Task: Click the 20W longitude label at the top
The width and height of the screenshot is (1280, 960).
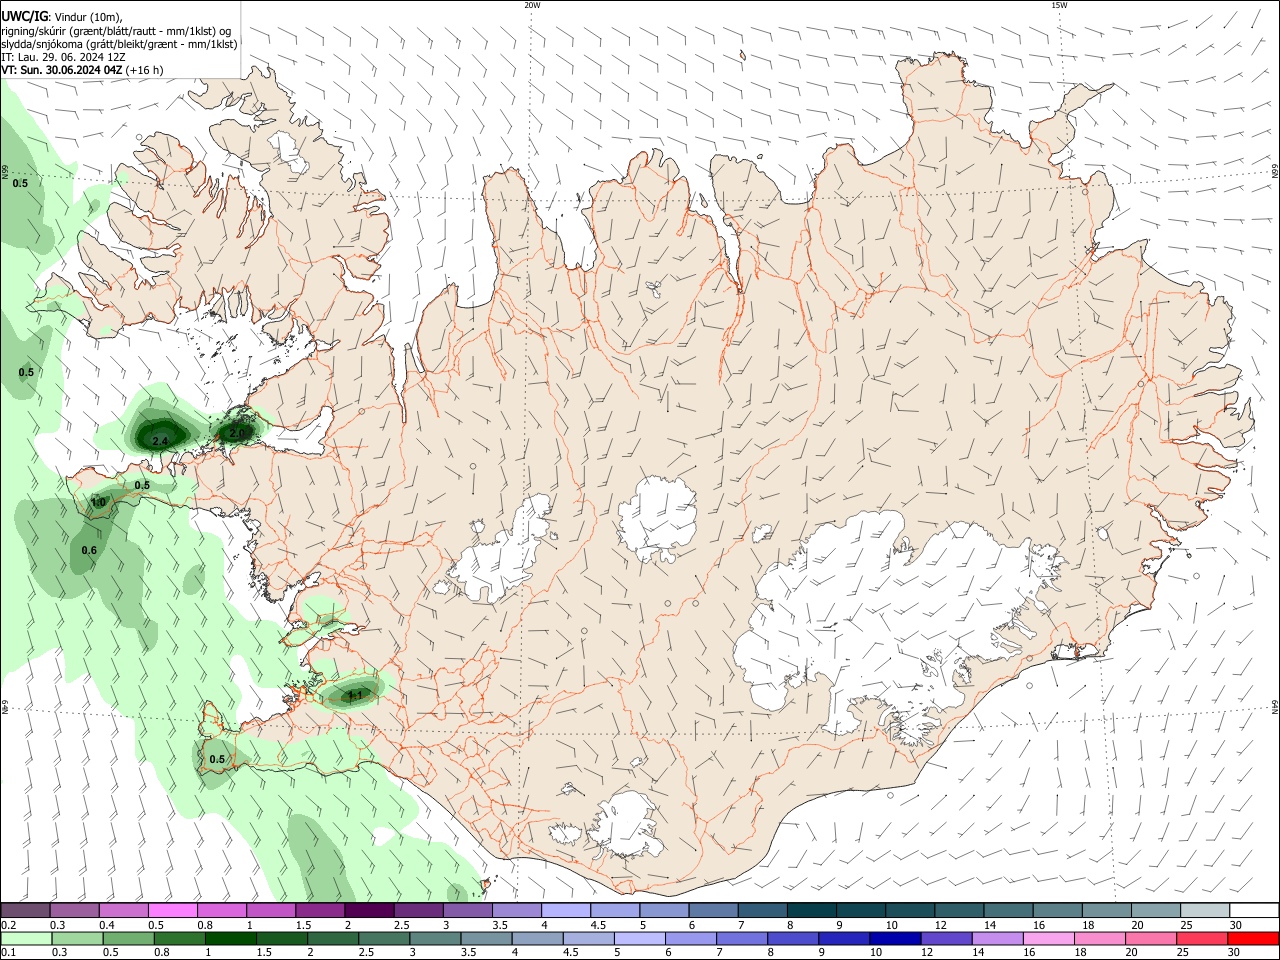Action: (x=532, y=5)
